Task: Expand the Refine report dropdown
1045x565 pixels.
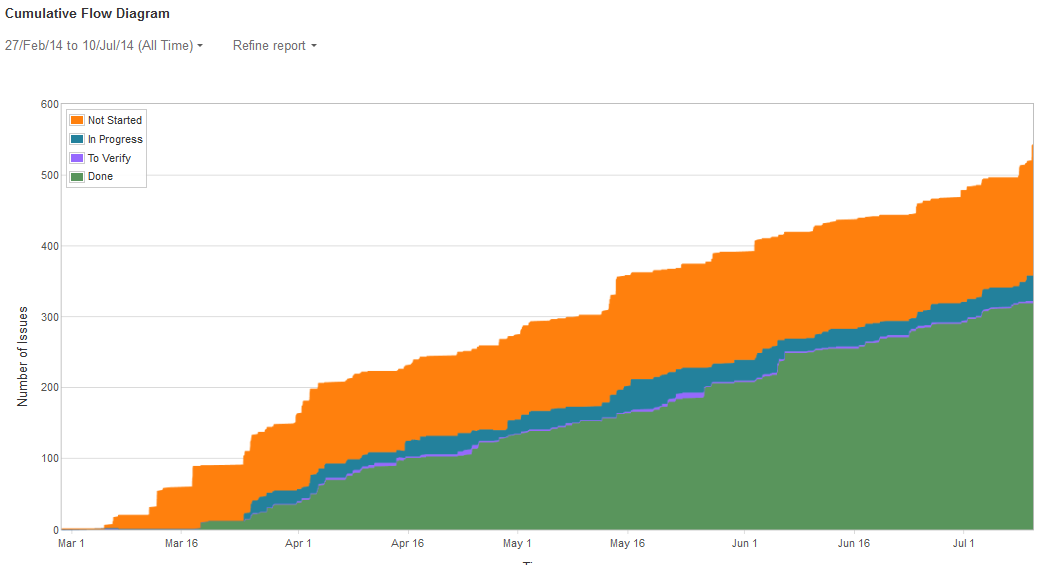Action: click(x=274, y=46)
